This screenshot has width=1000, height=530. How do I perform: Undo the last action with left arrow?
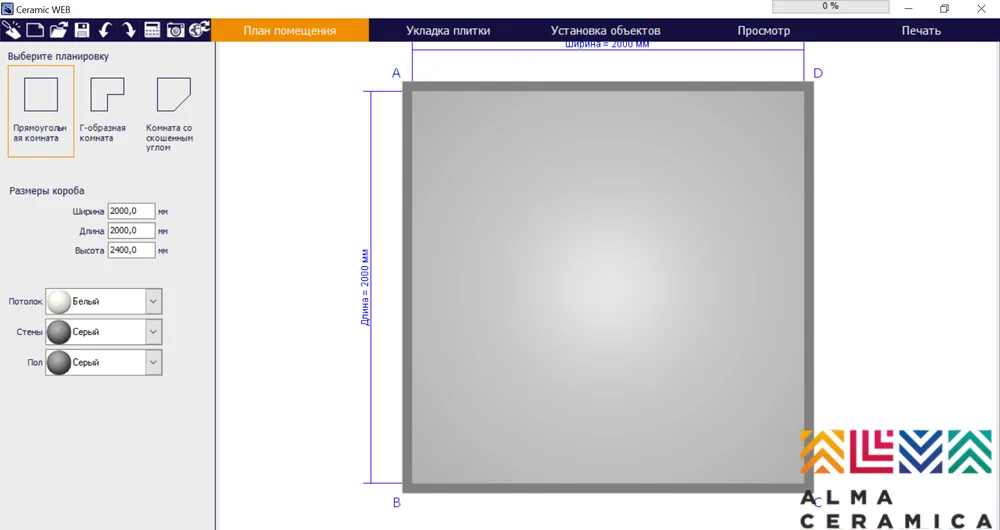pyautogui.click(x=105, y=30)
